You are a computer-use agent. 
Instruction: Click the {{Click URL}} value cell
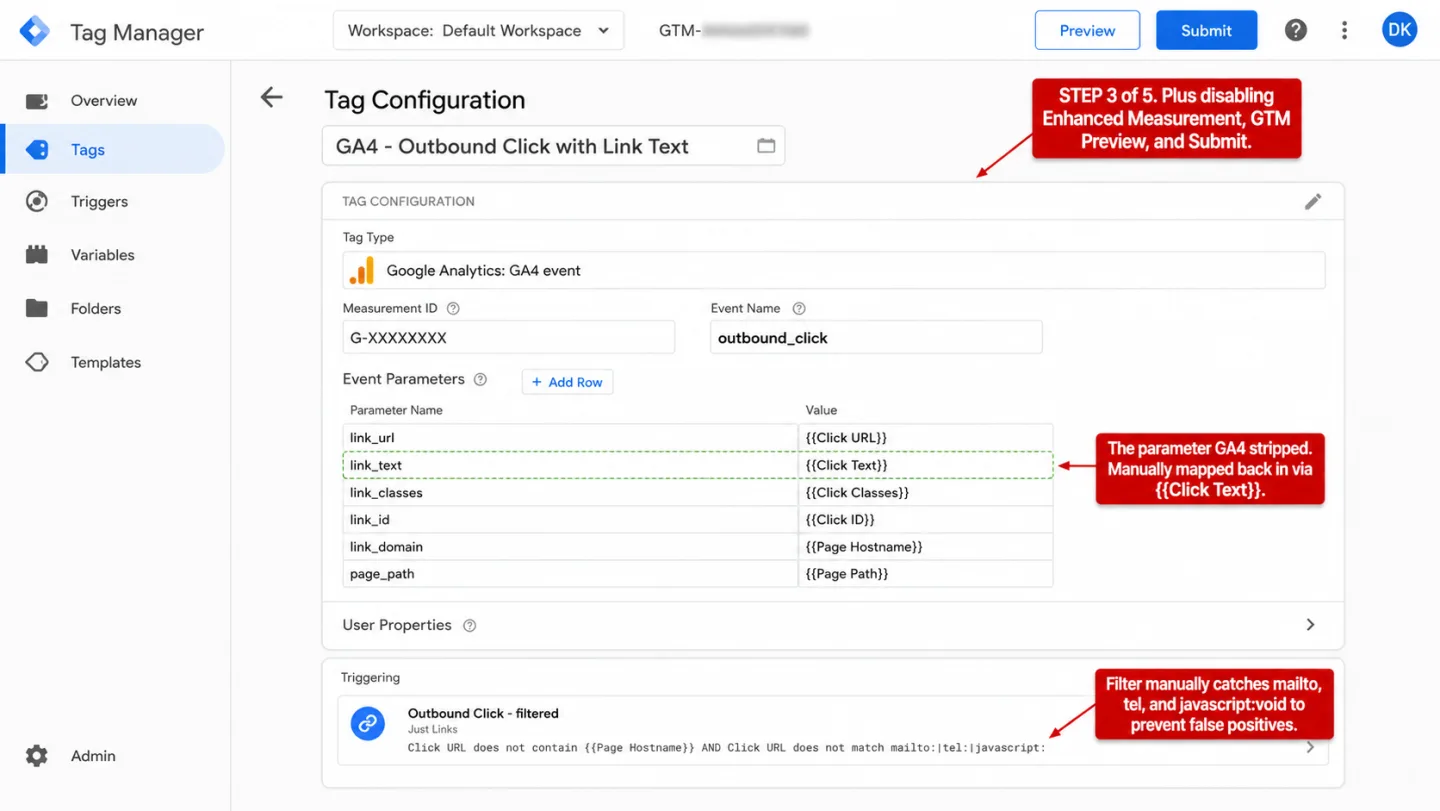click(x=926, y=438)
